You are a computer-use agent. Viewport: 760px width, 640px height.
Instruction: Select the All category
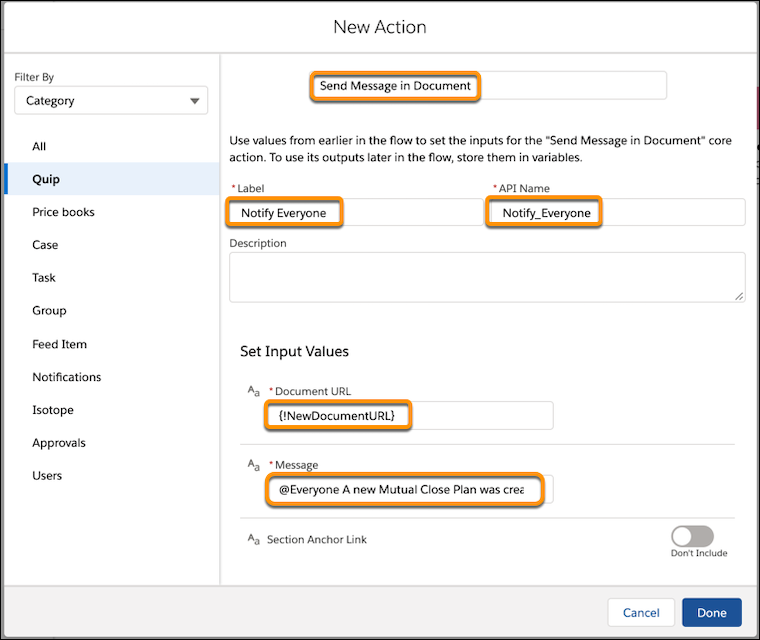coord(39,146)
